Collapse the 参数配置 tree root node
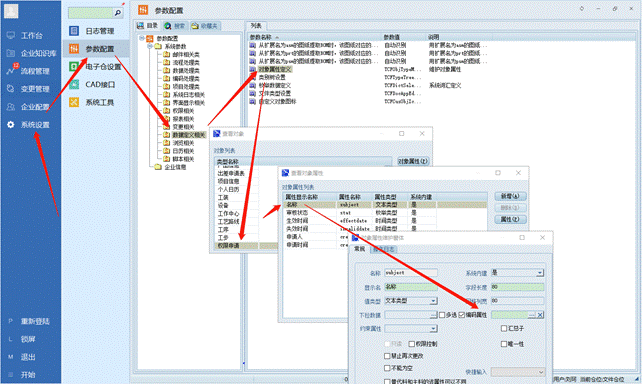Viewport: 642px width, 384px height. click(x=142, y=38)
